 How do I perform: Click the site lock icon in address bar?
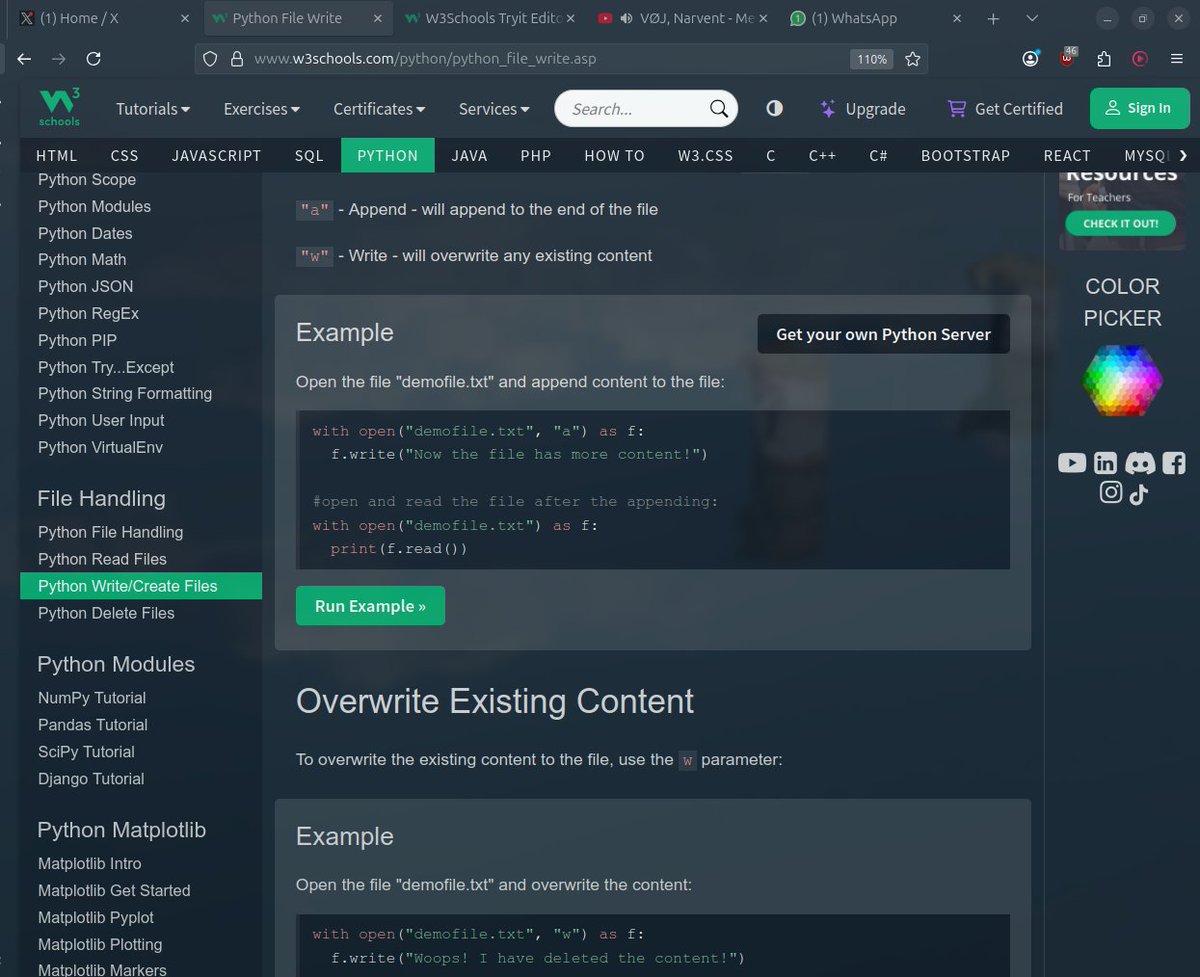click(x=237, y=59)
